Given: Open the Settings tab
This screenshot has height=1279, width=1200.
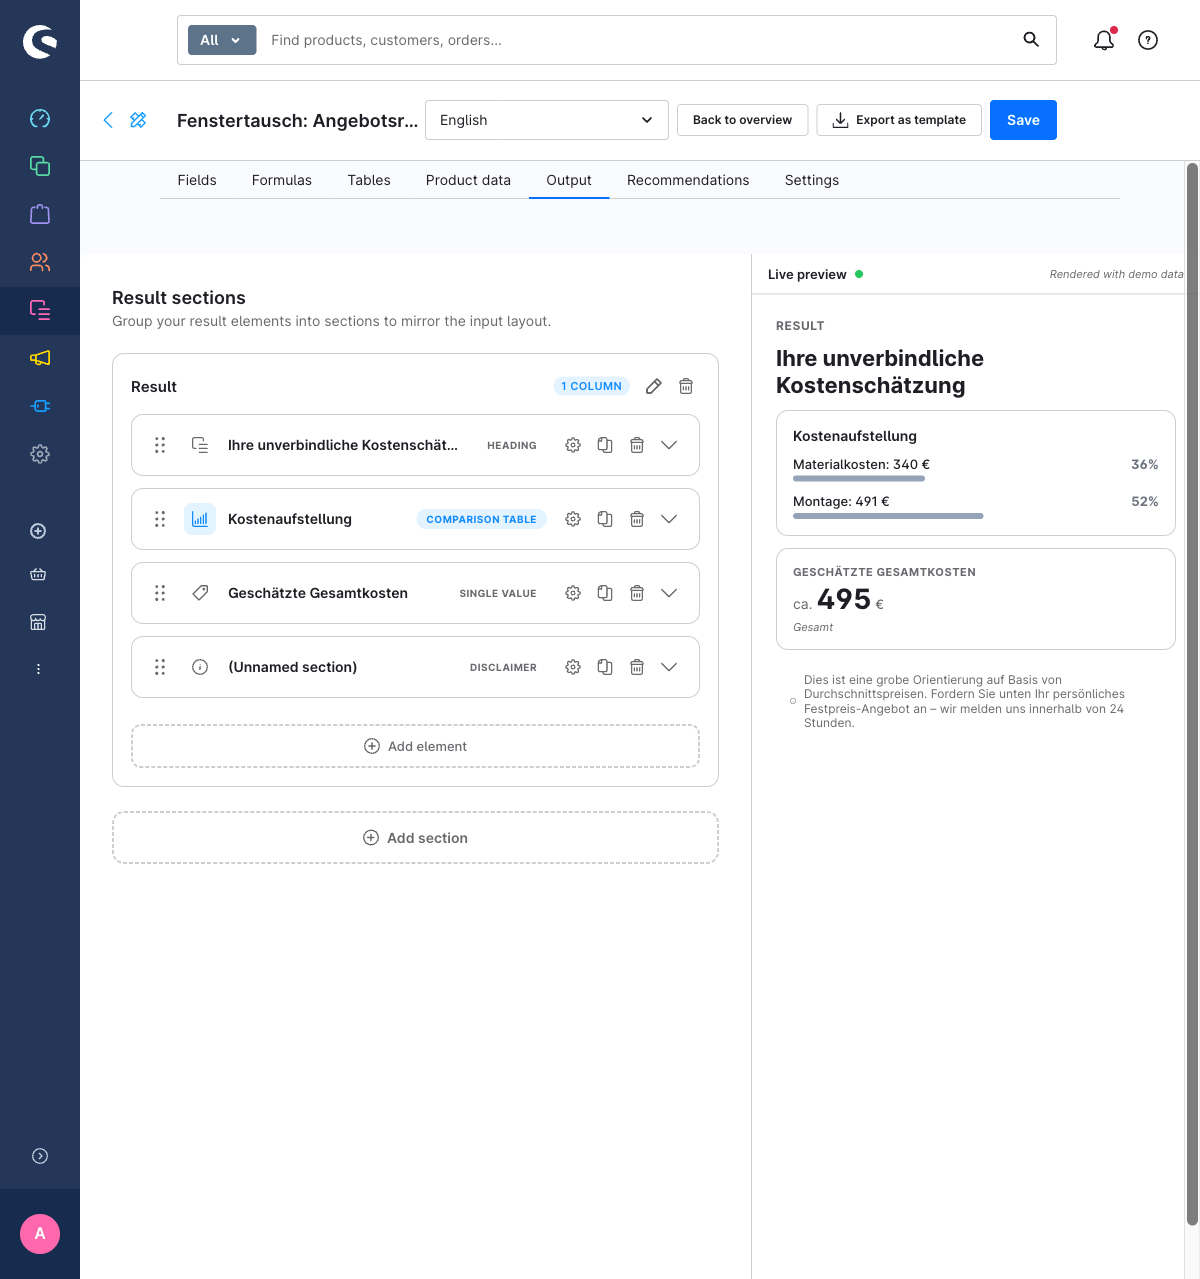Looking at the screenshot, I should [x=812, y=180].
